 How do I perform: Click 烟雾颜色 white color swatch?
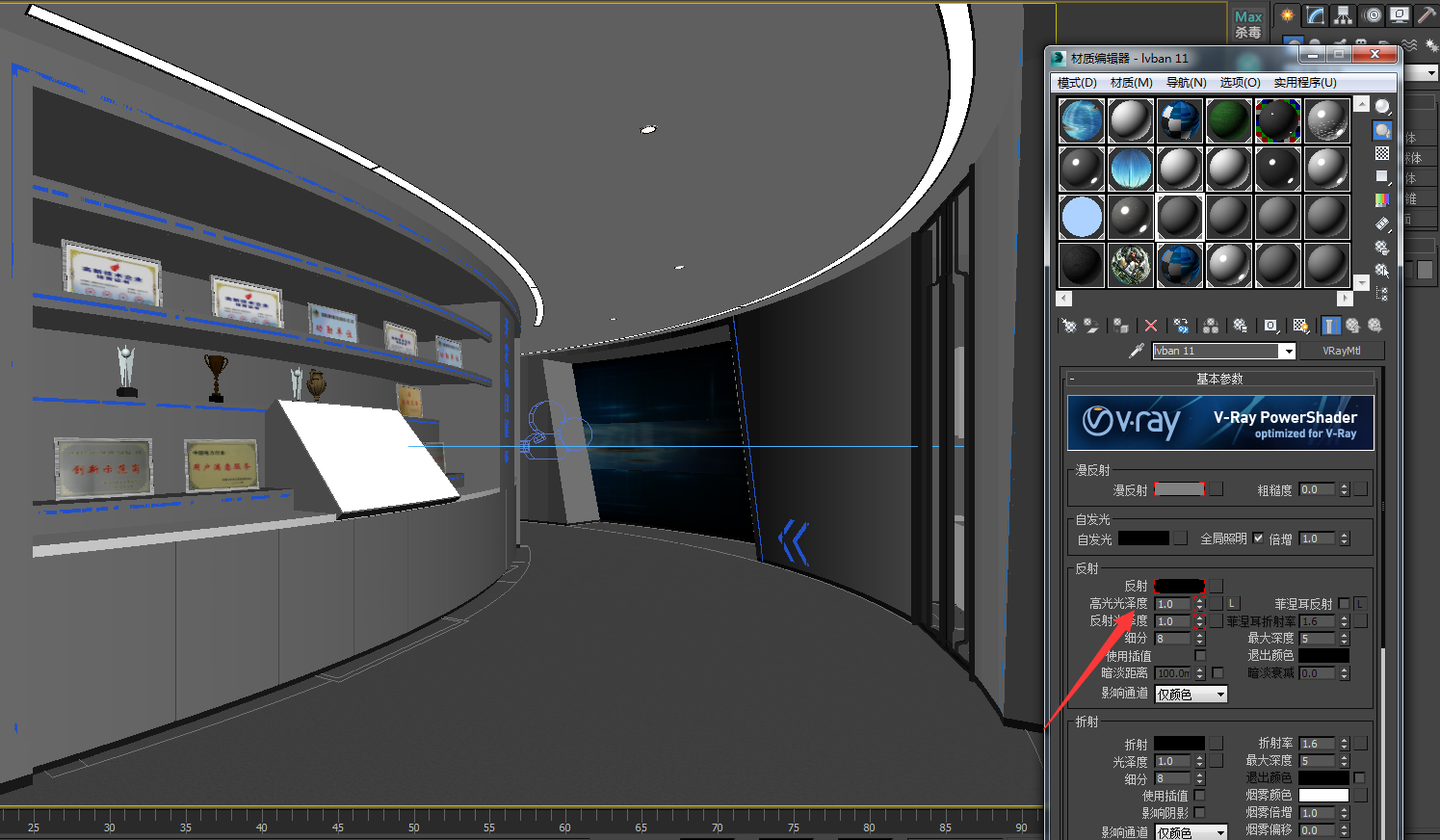pyautogui.click(x=1324, y=795)
